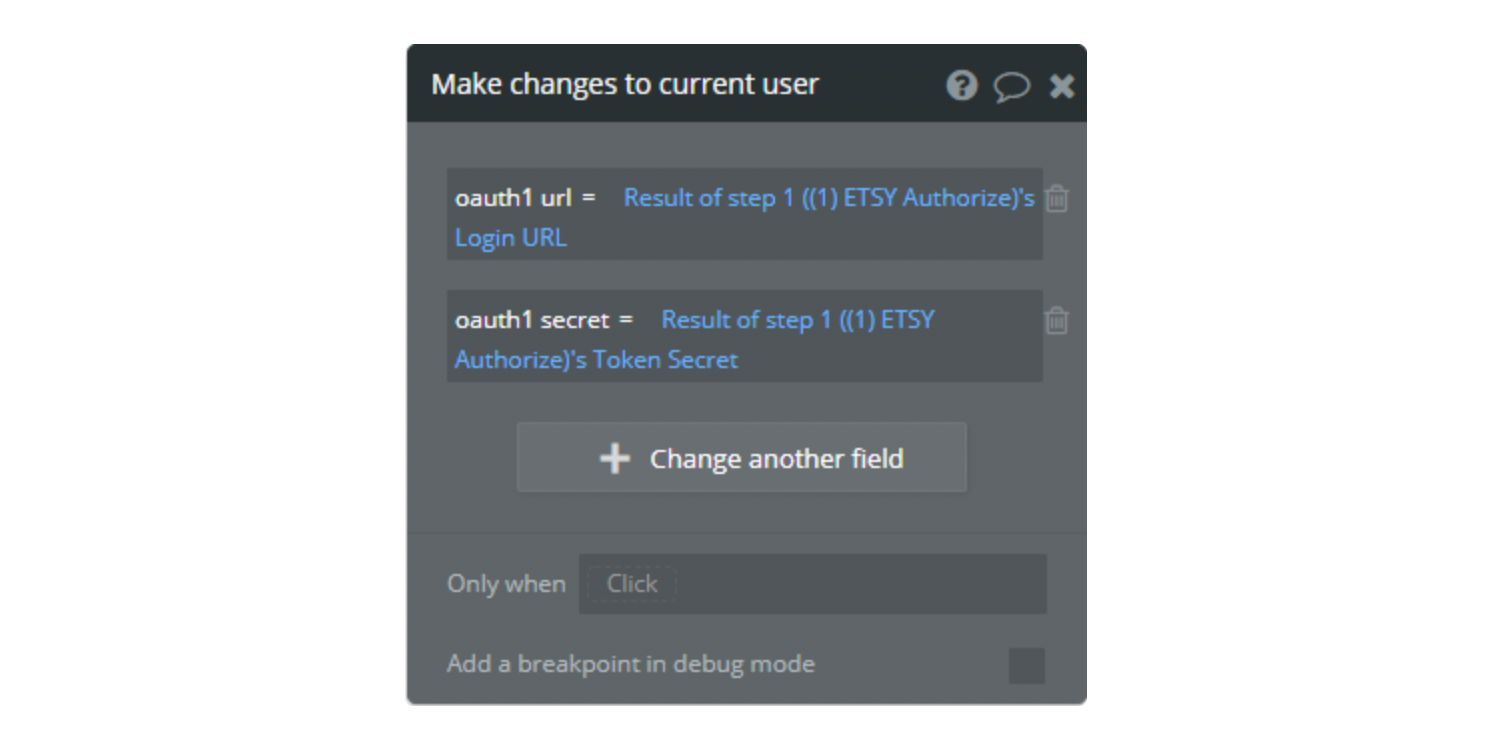
Task: Select the oauth1 secret field name
Action: (x=532, y=320)
